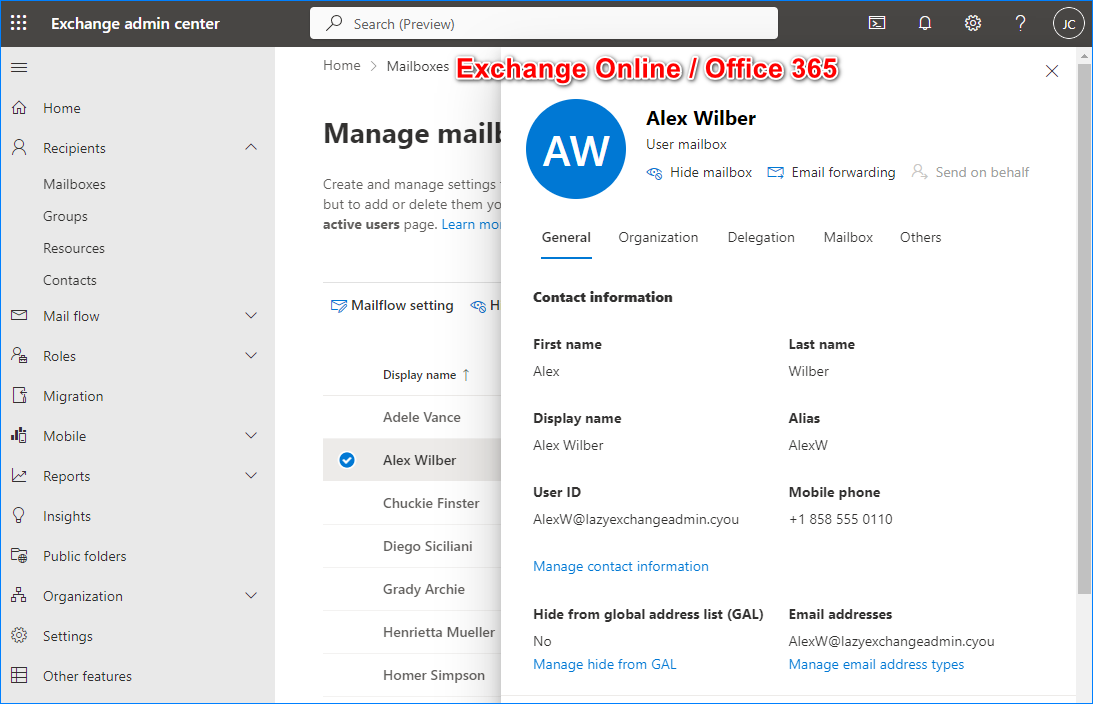The width and height of the screenshot is (1093, 704).
Task: Click the Recipients person icon
Action: (19, 148)
